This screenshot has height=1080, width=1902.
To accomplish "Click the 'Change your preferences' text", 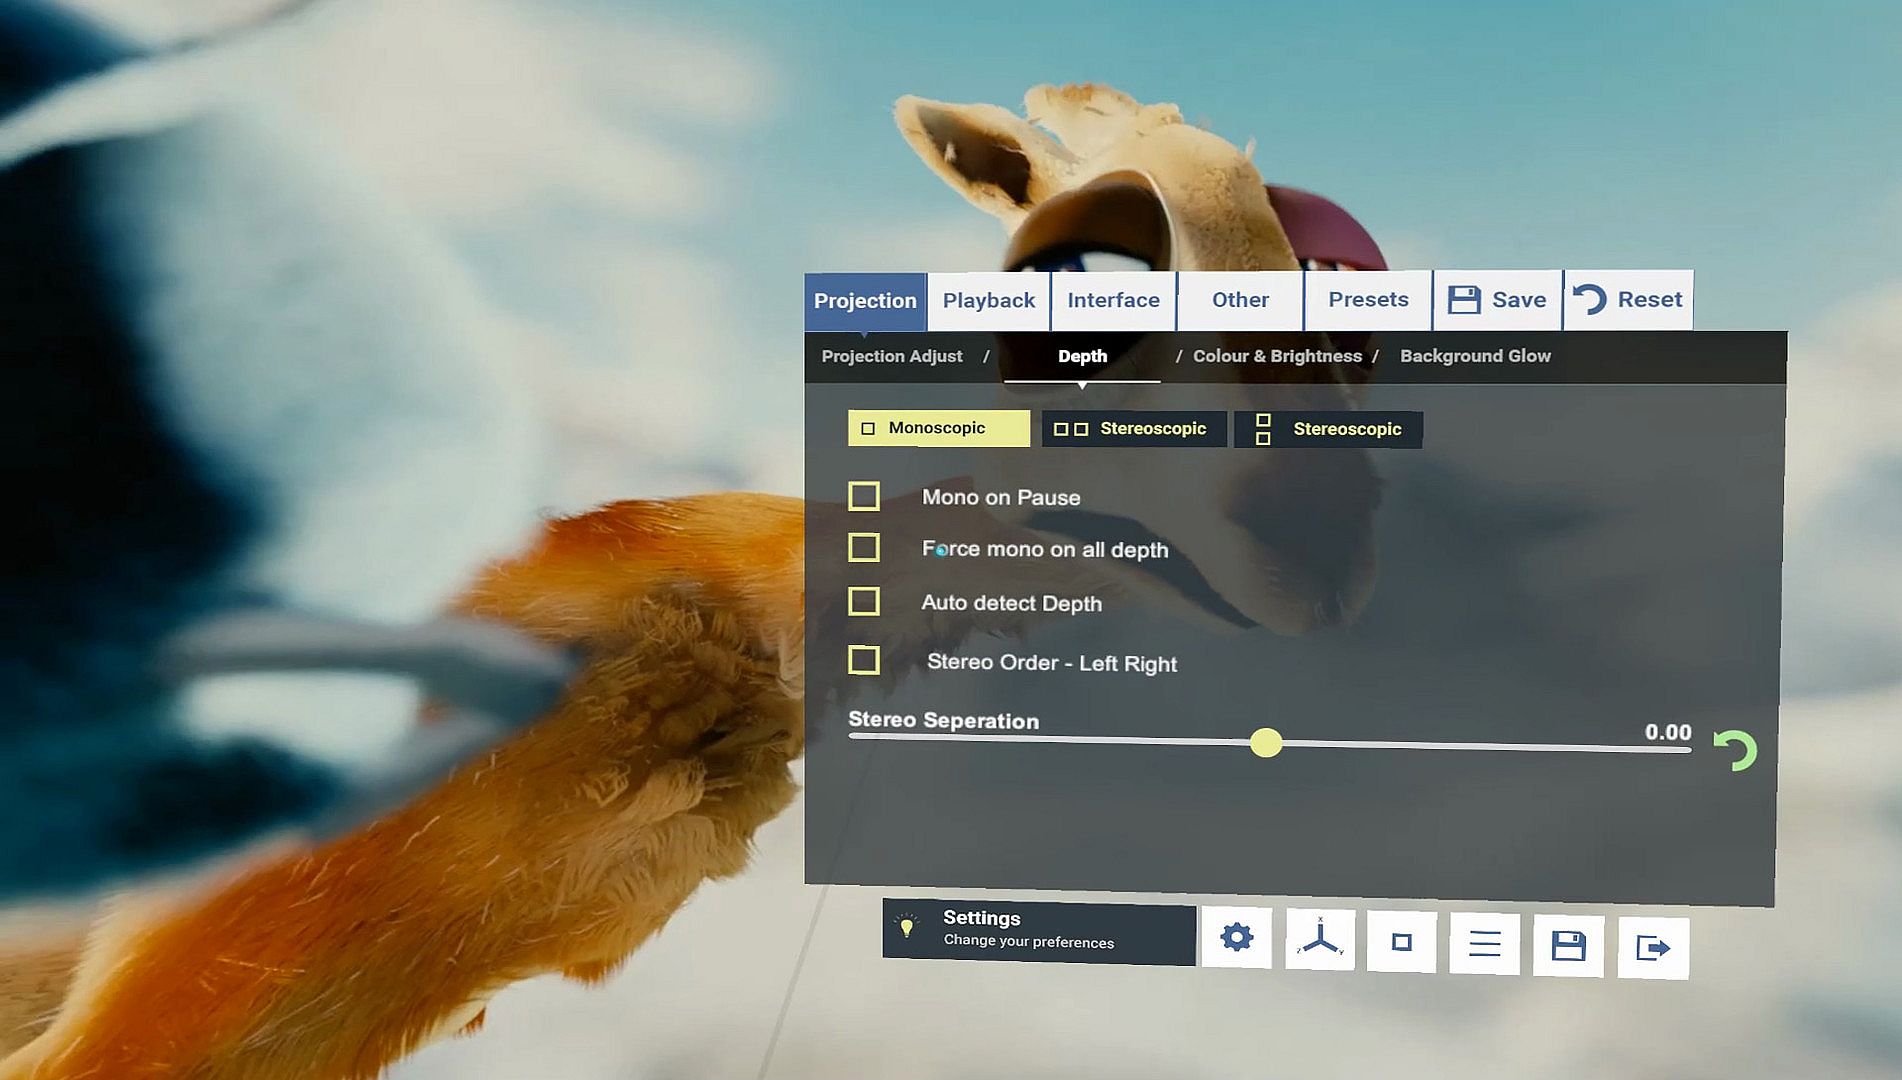I will (1028, 941).
